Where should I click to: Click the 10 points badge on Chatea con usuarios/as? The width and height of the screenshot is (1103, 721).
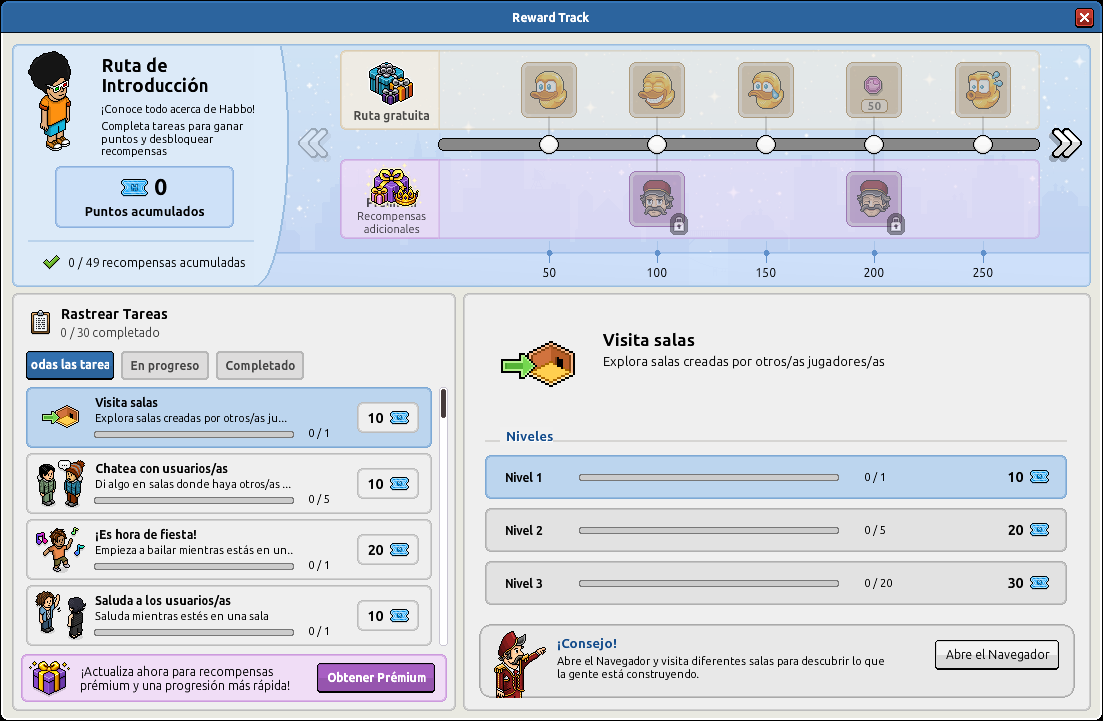coord(388,484)
